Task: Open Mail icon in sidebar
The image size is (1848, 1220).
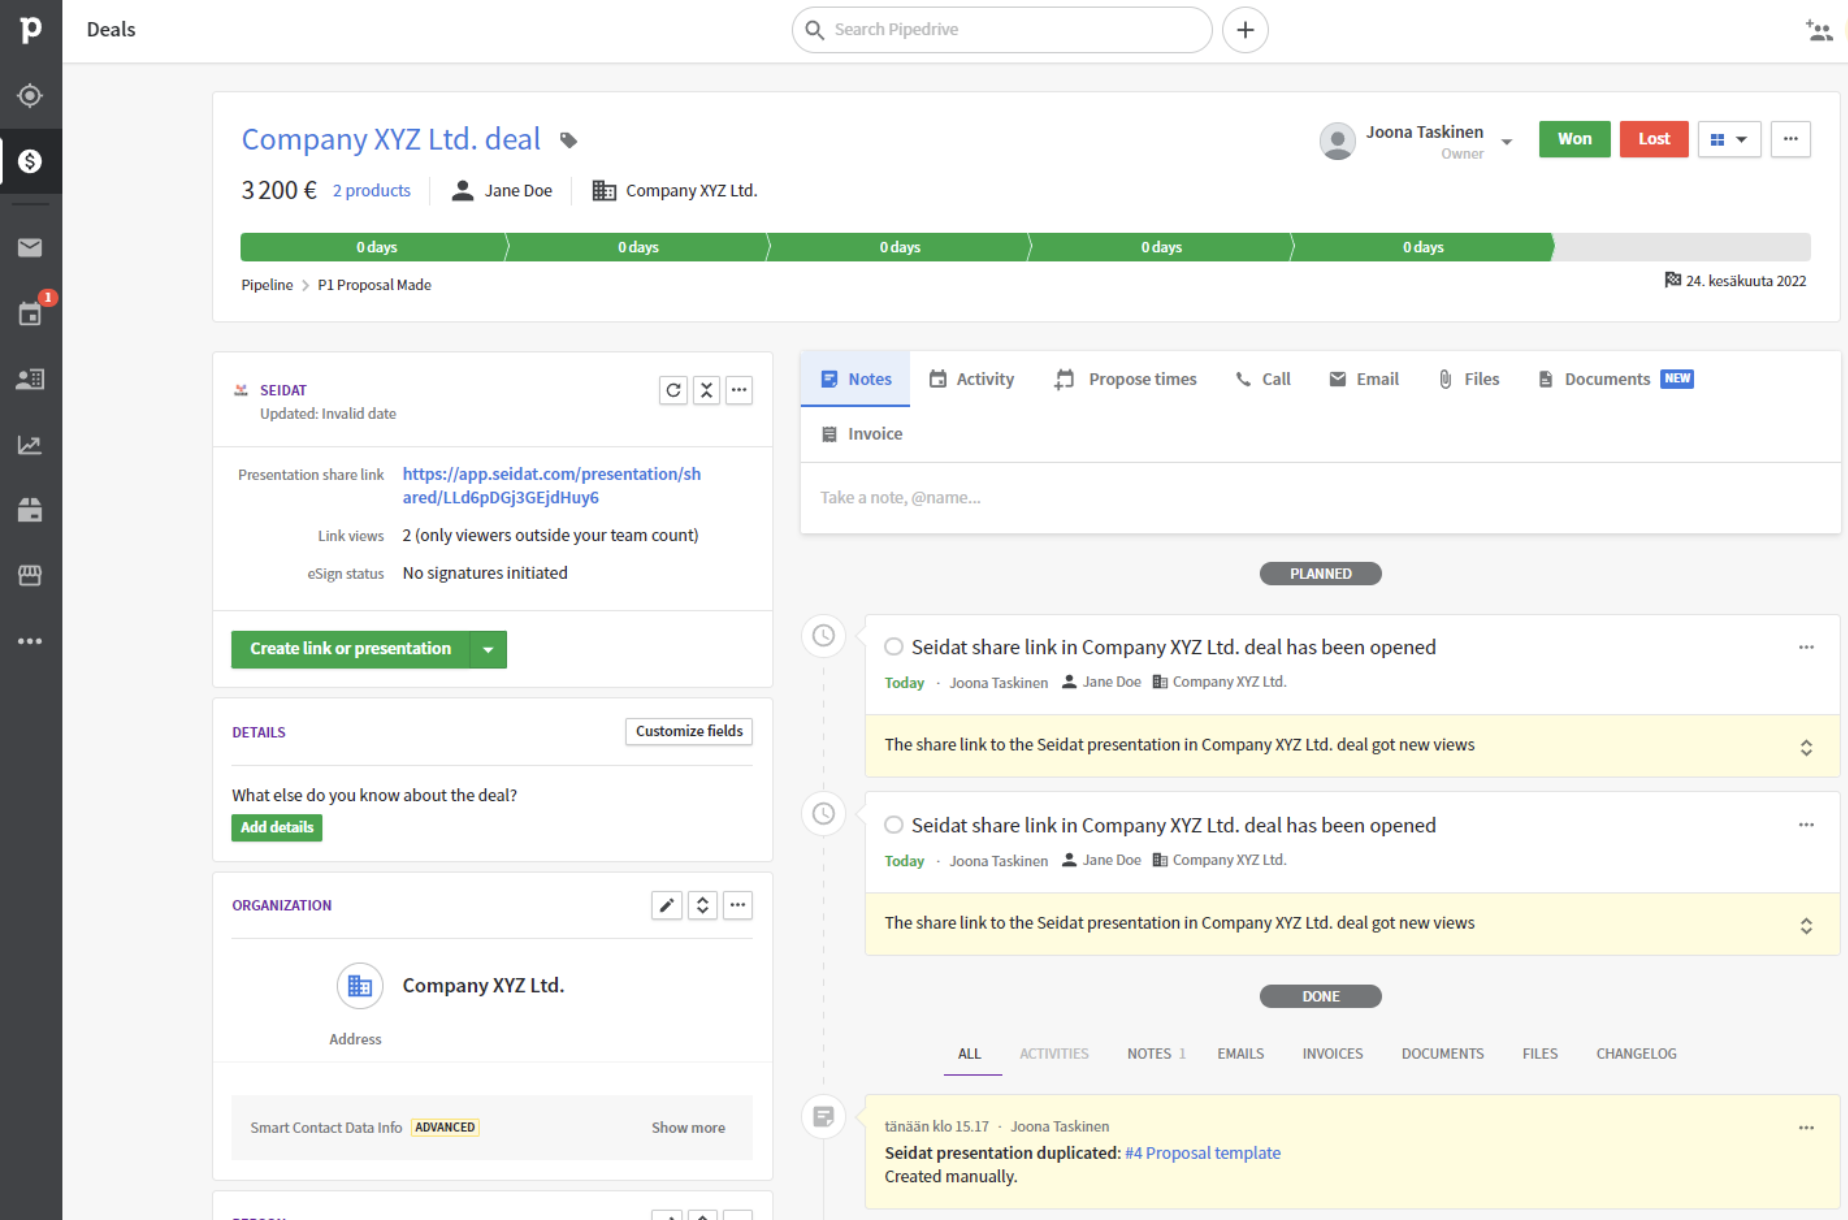Action: [30, 247]
